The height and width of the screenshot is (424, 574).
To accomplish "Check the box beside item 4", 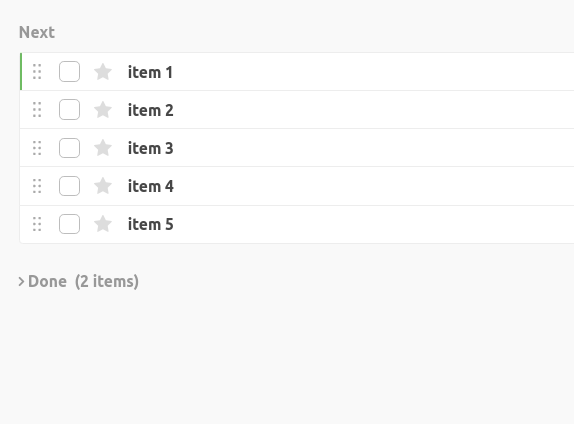I will [x=70, y=186].
